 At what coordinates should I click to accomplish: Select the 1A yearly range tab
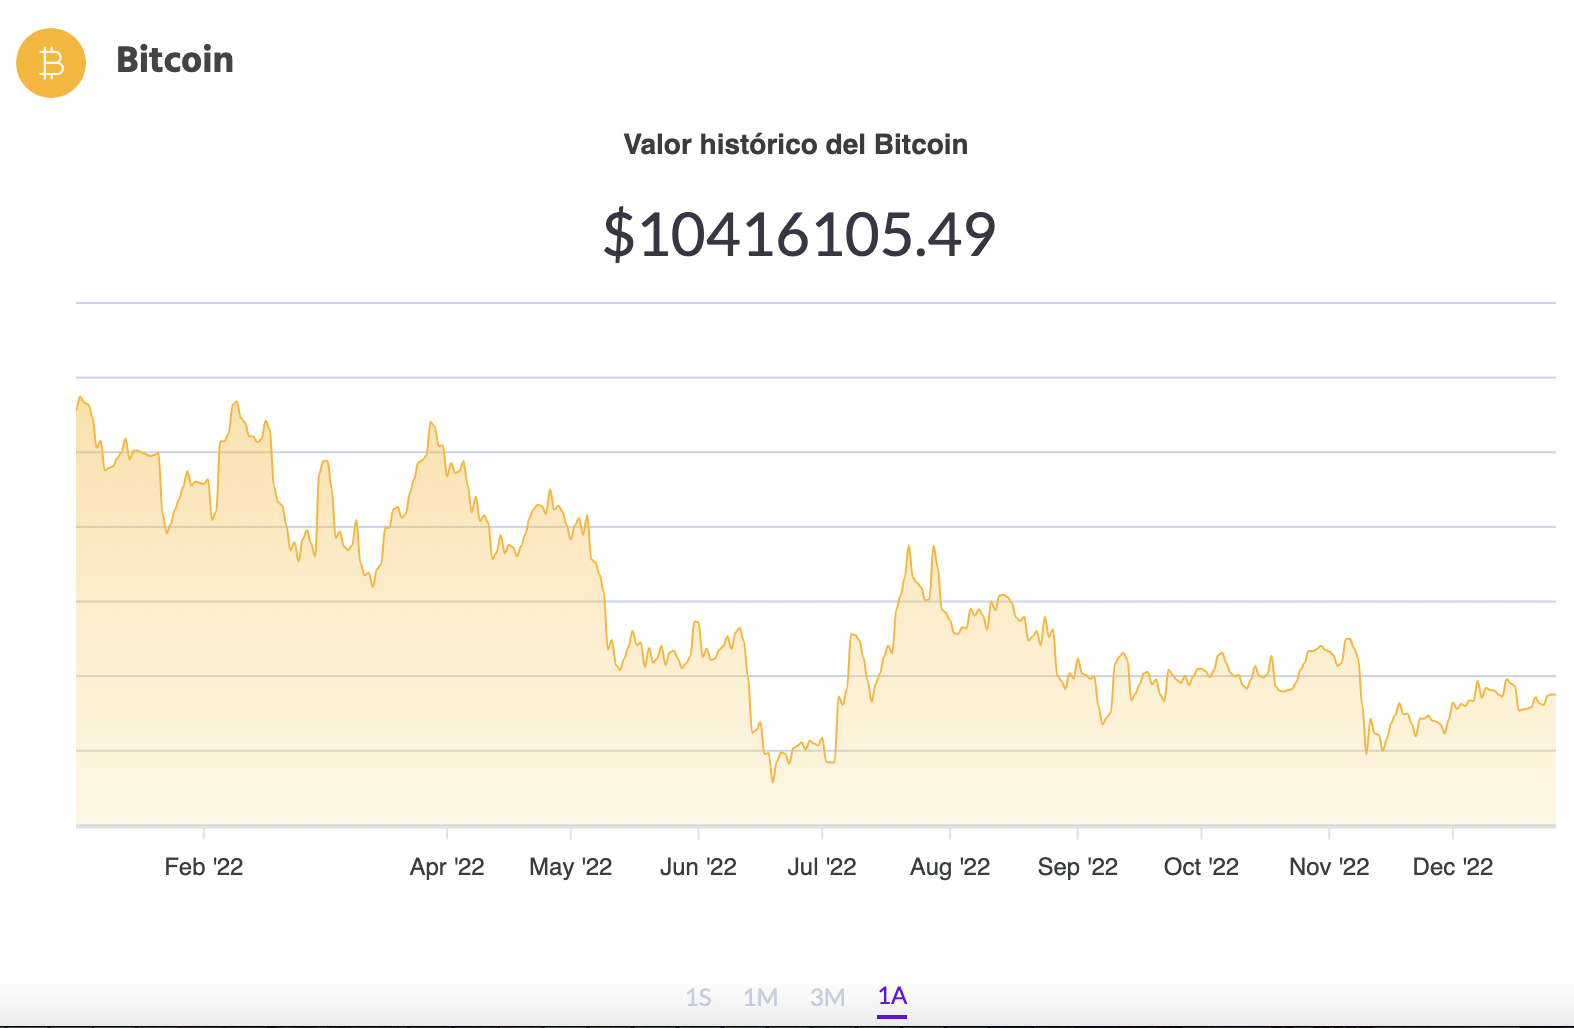tap(892, 996)
